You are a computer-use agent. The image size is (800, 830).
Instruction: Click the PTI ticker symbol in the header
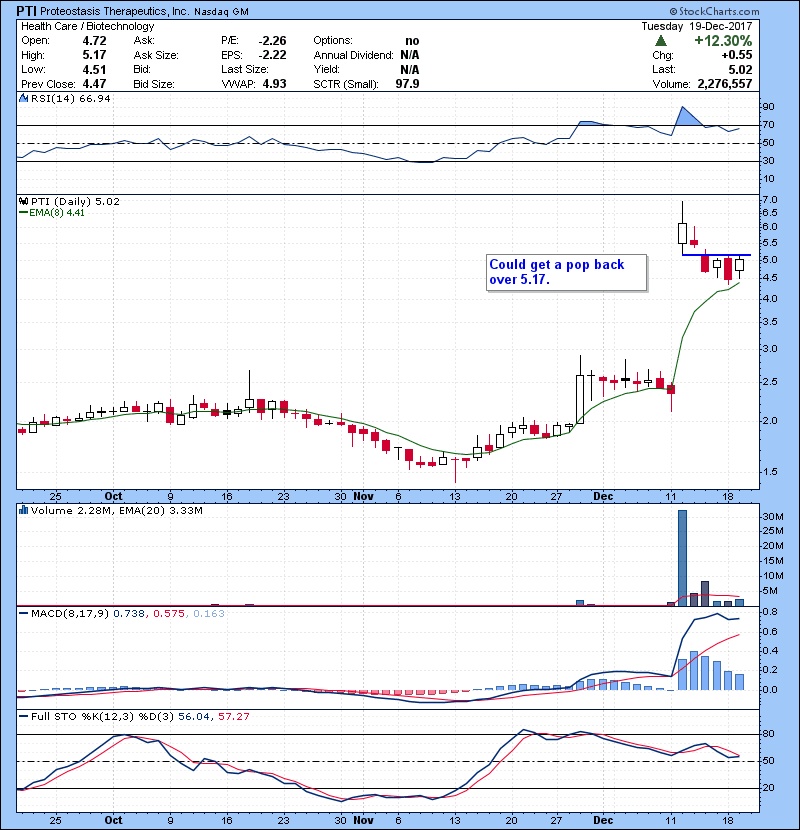pyautogui.click(x=26, y=11)
